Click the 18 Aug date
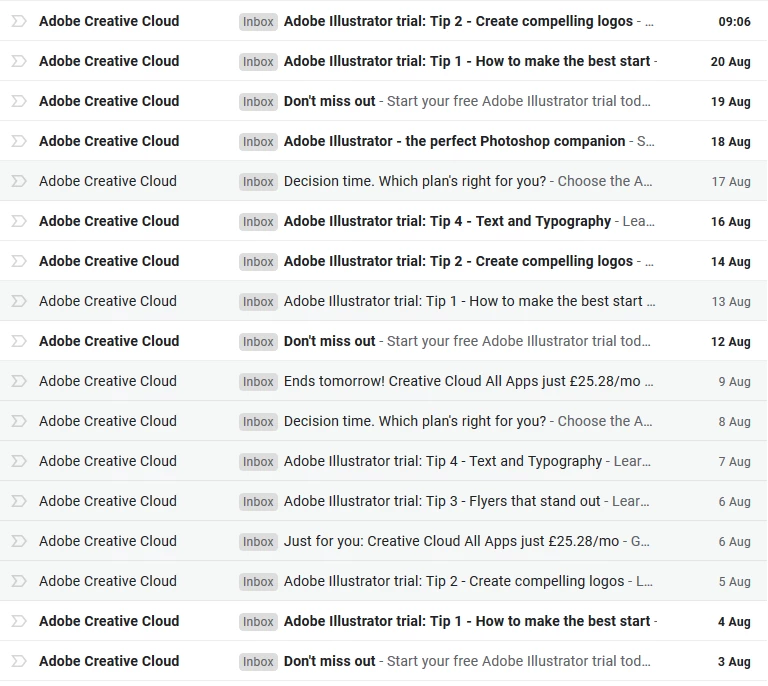 [730, 142]
